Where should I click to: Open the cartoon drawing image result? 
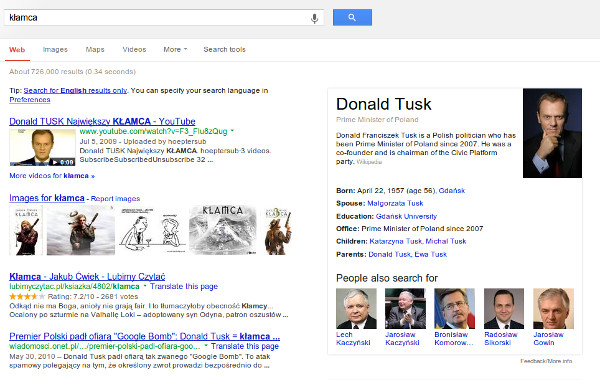point(152,230)
